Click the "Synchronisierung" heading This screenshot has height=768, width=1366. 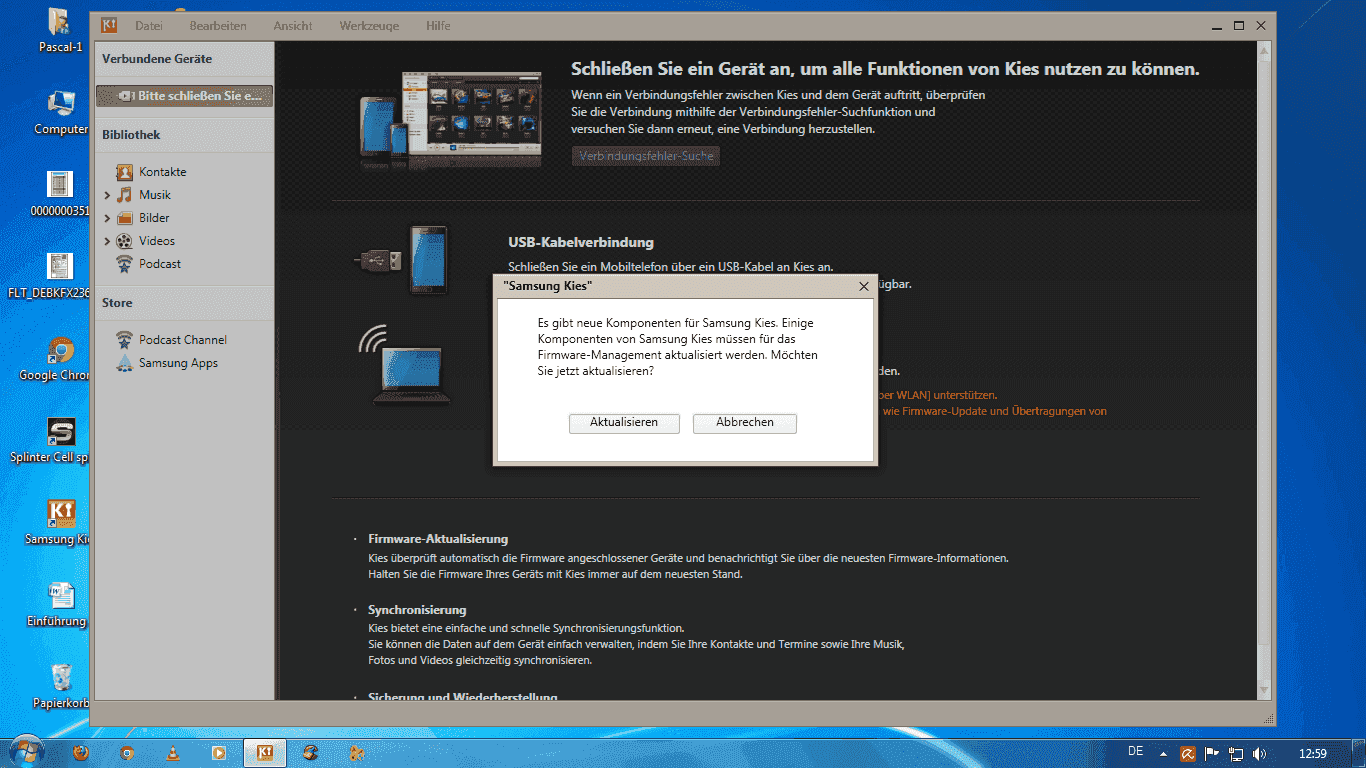[417, 610]
